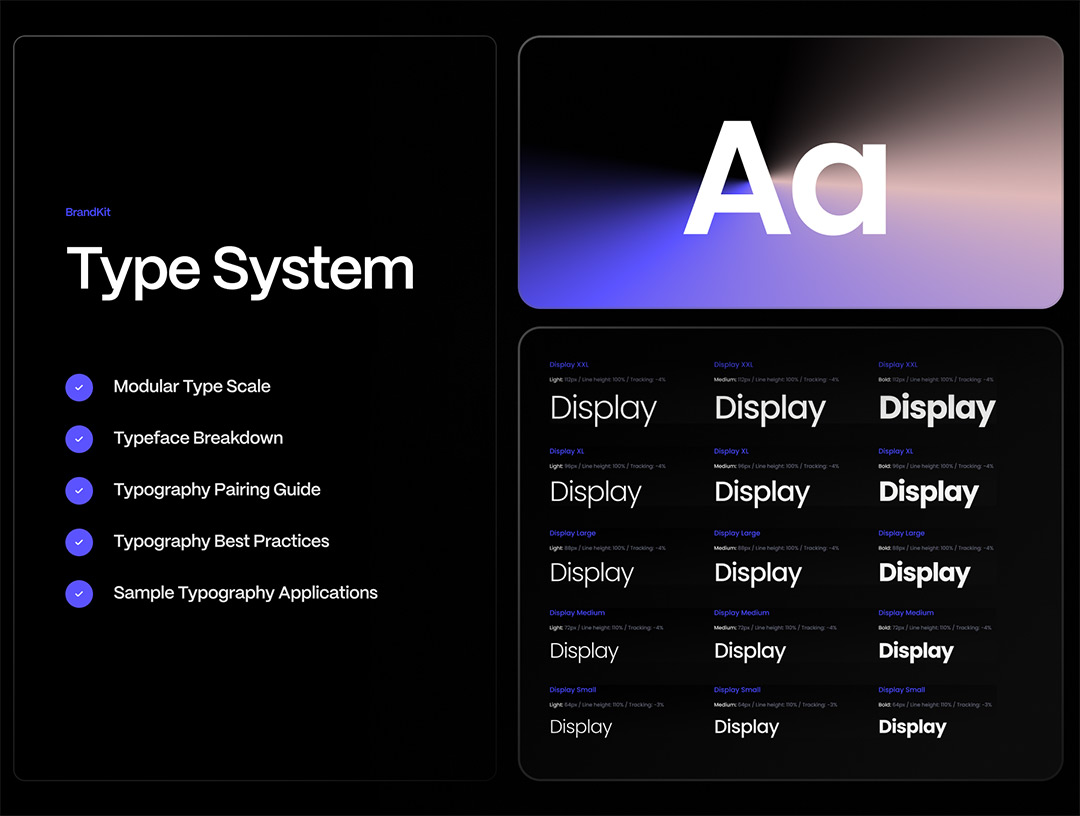Viewport: 1080px width, 816px height.
Task: Click the blue Display Large label in Light column
Action: click(x=572, y=533)
